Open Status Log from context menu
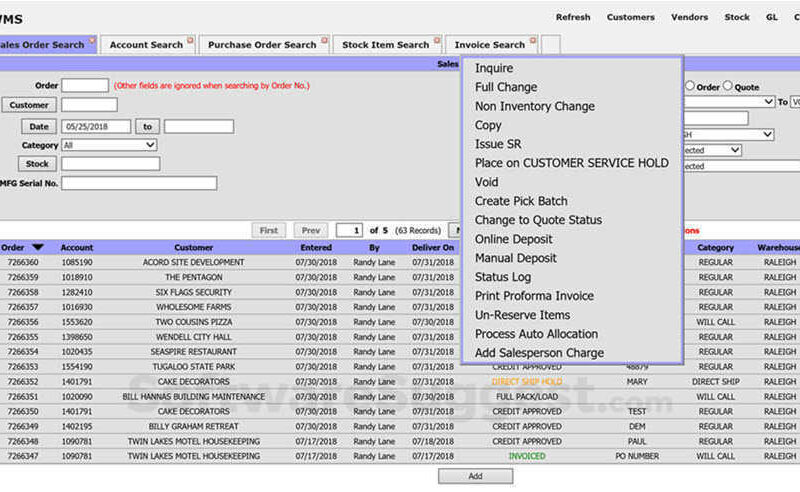Viewport: 800px width, 492px height. coord(503,277)
